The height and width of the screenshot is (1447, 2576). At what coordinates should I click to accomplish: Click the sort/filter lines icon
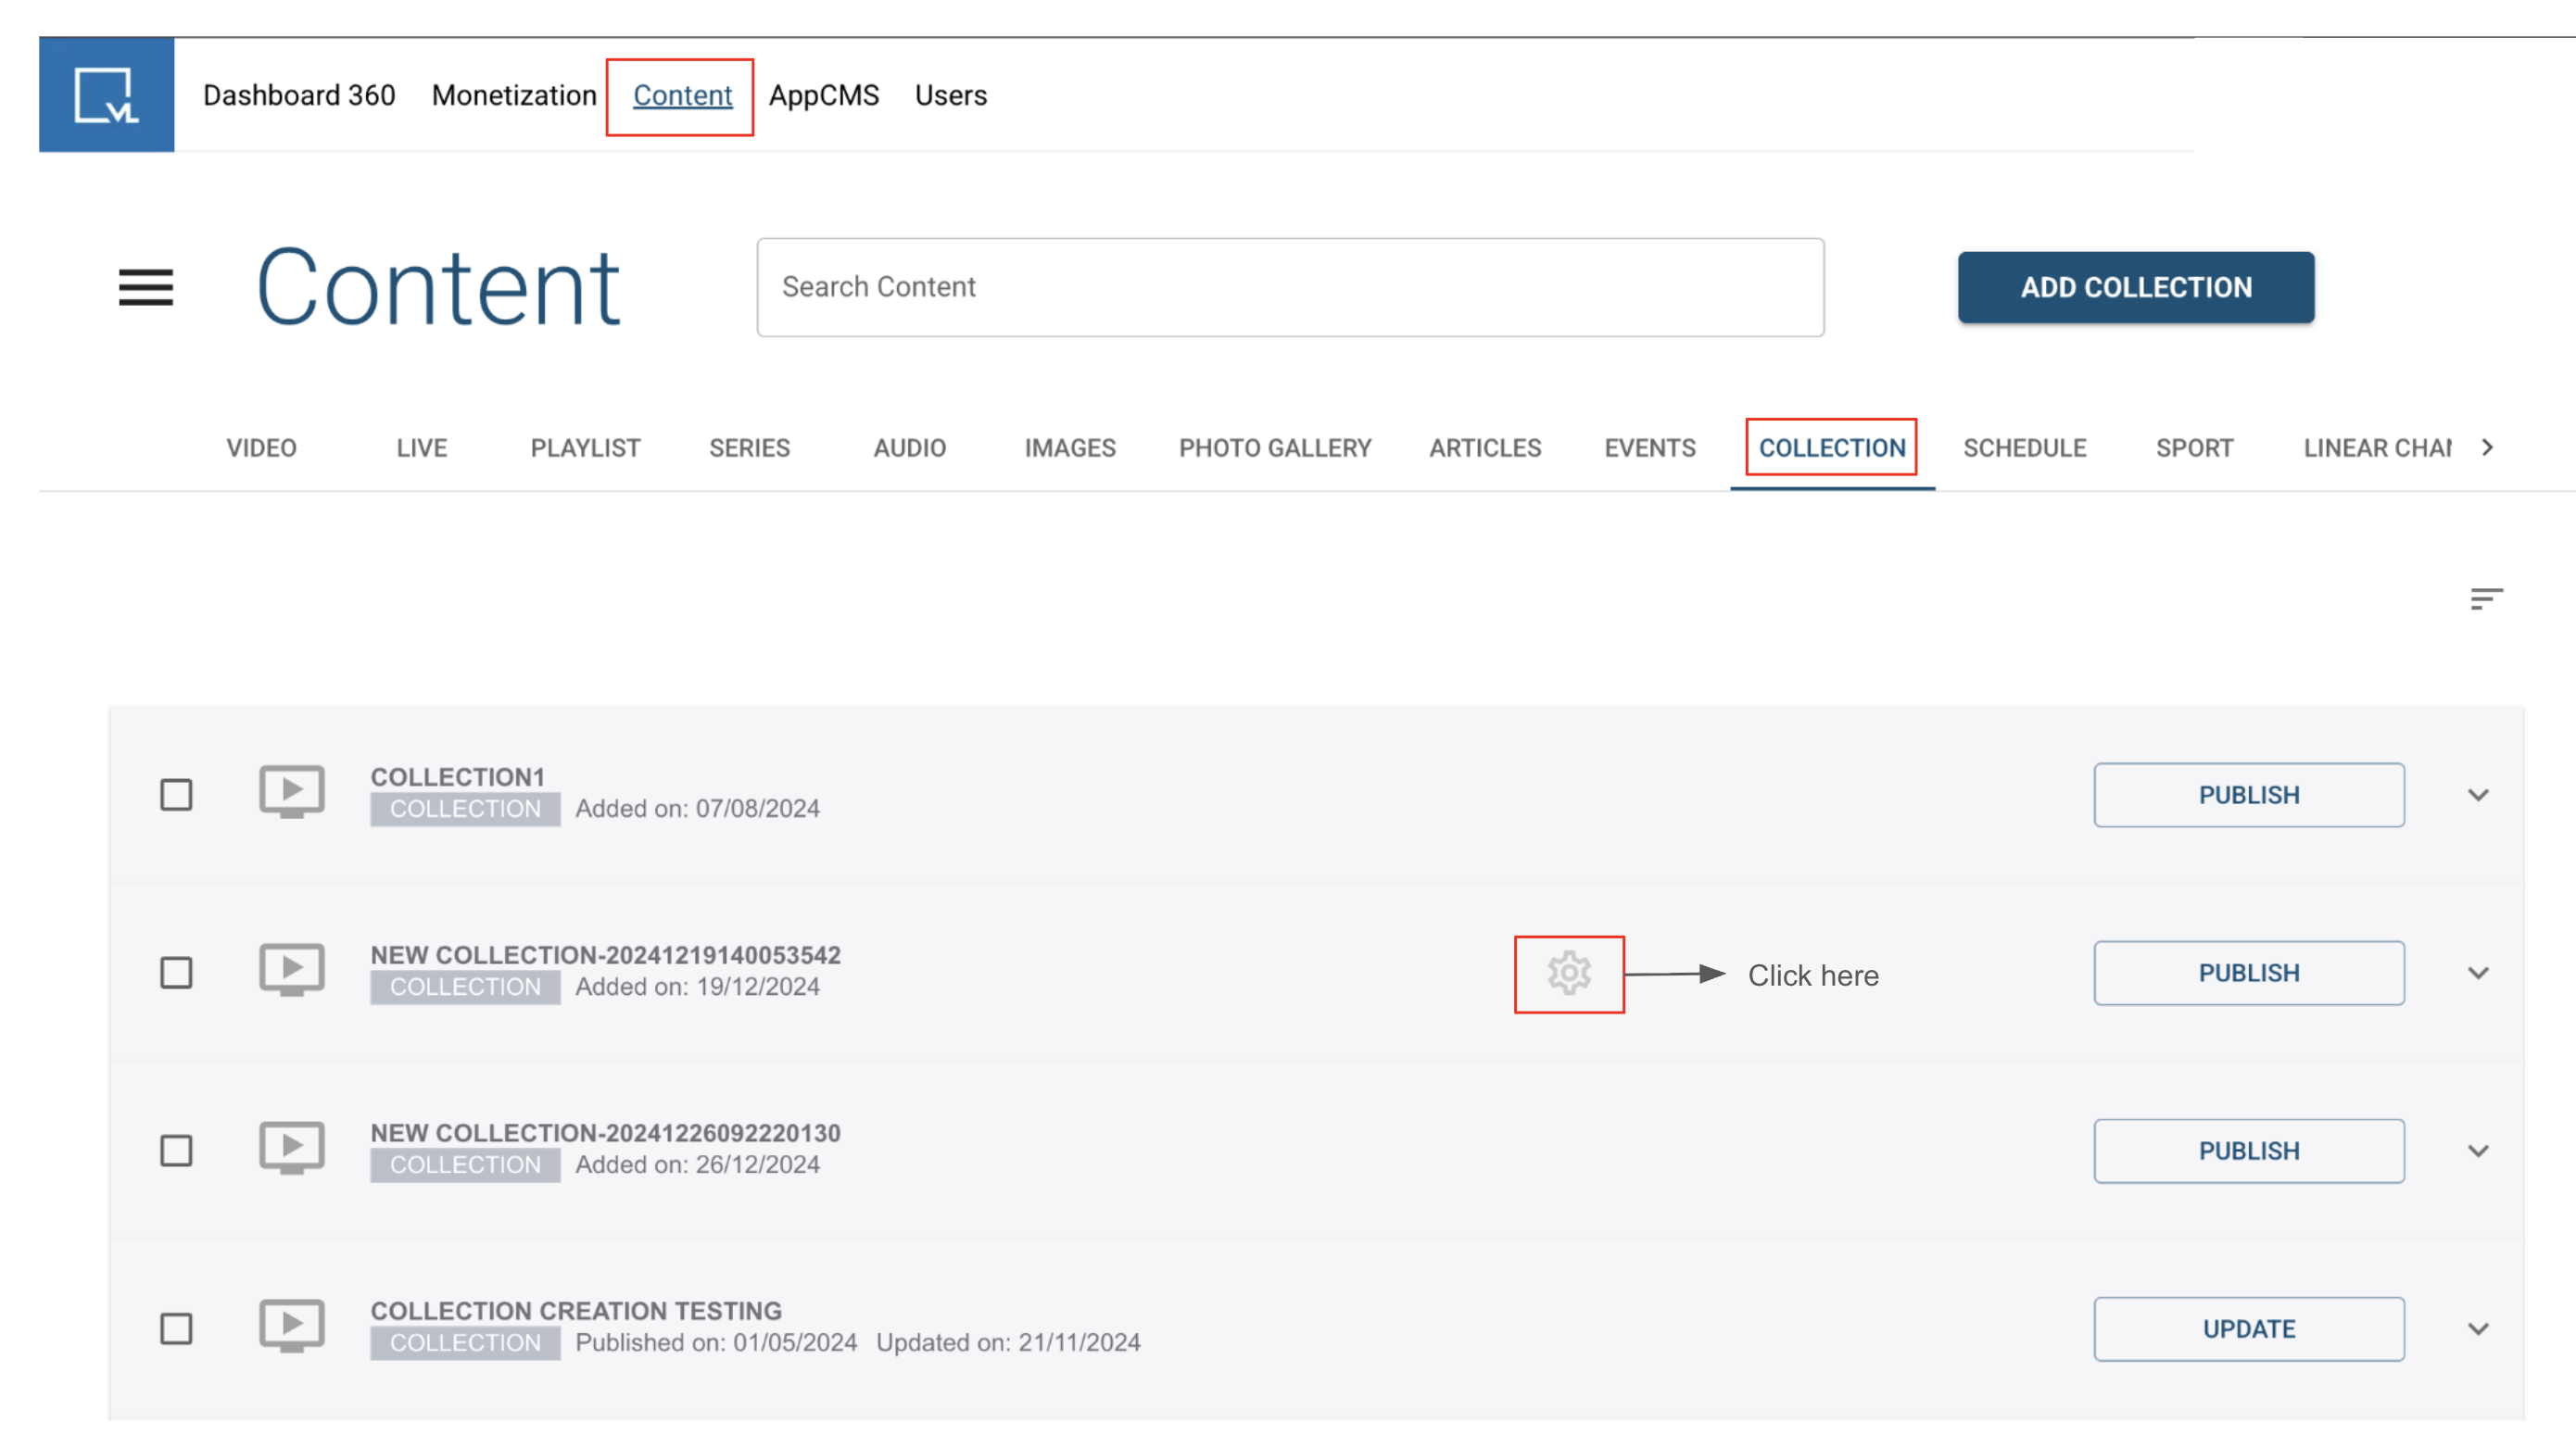[2486, 598]
